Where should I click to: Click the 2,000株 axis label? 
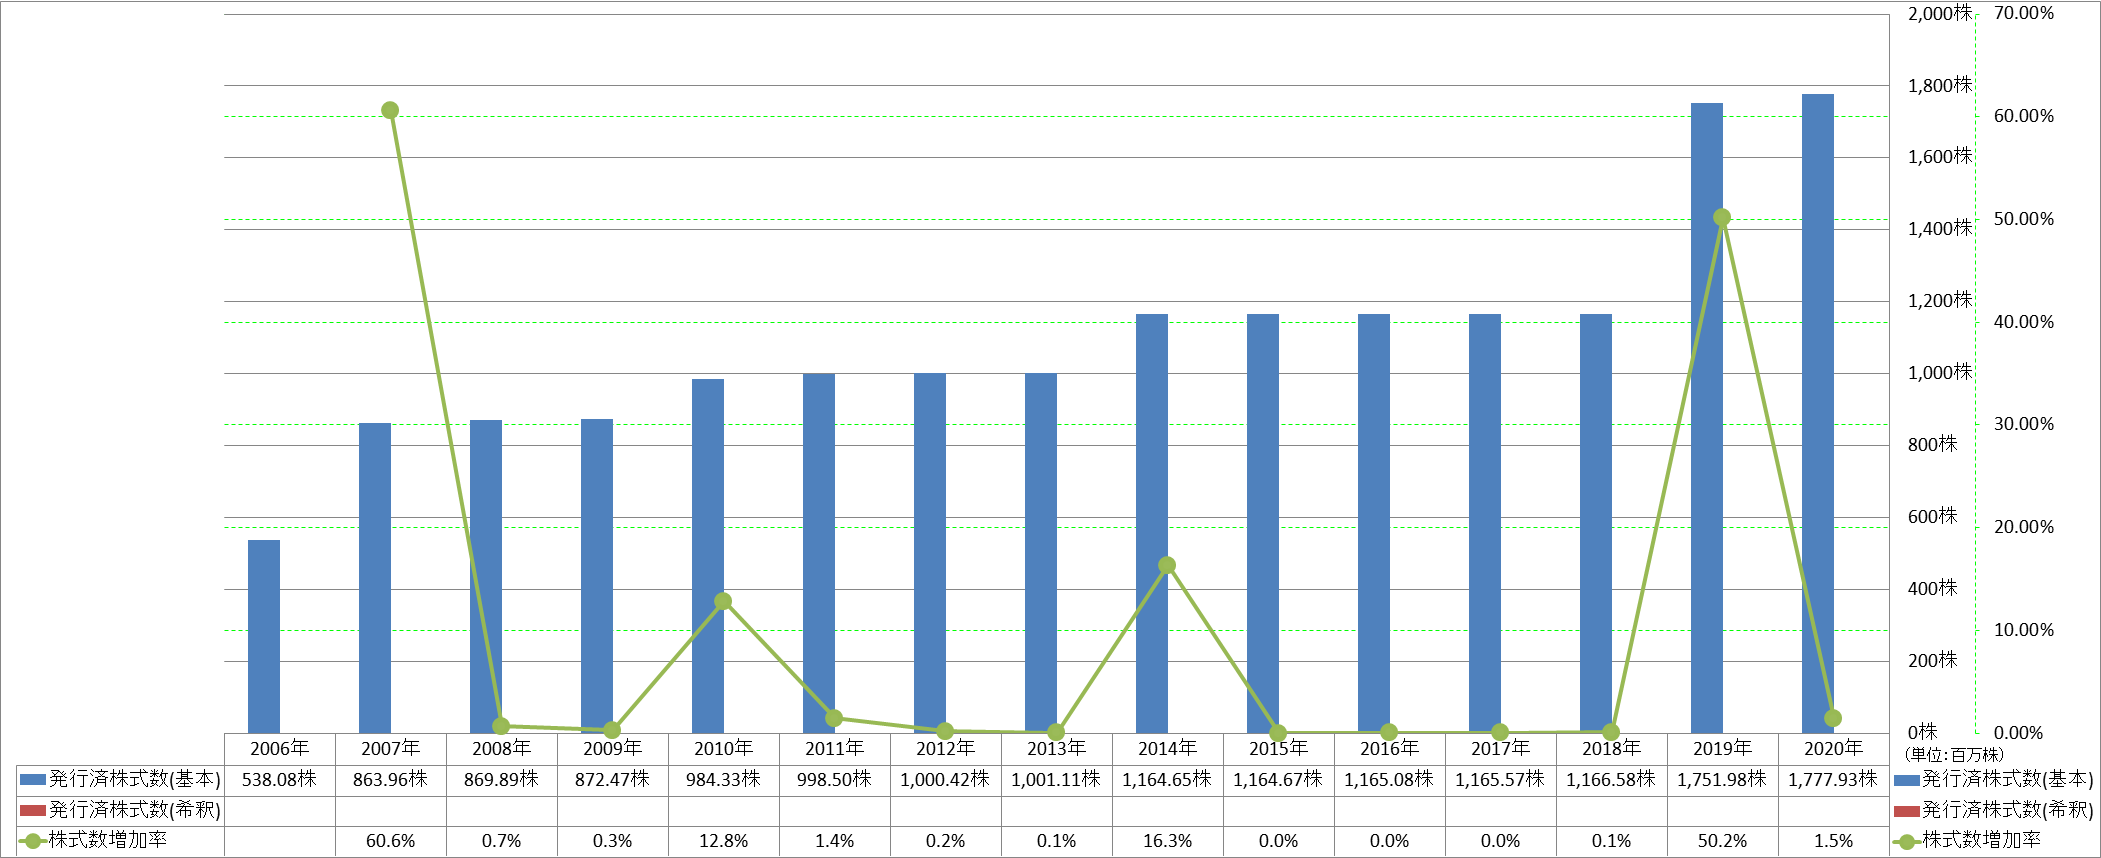coord(1940,13)
